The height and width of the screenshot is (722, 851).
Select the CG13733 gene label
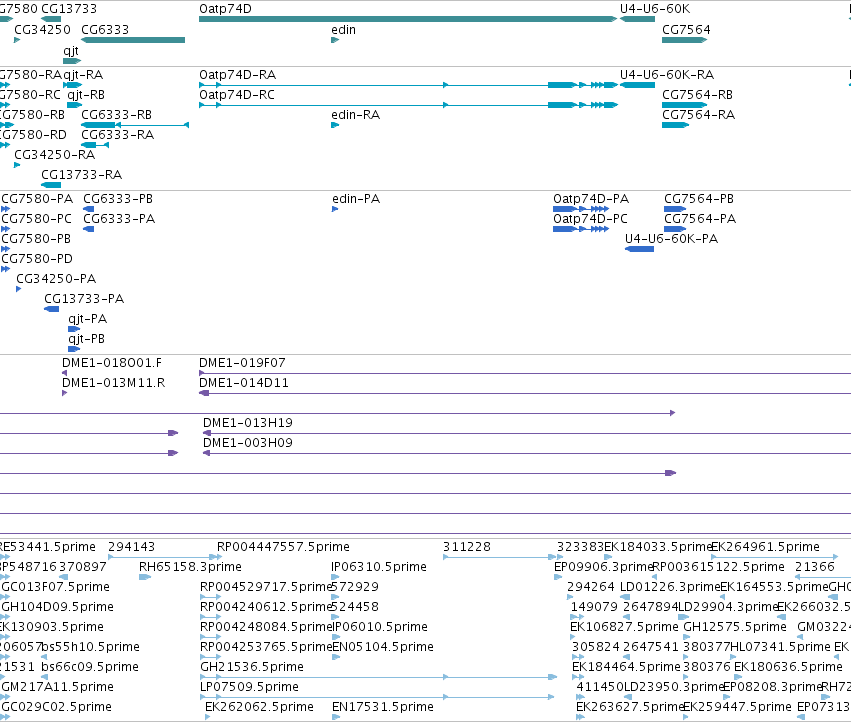[x=69, y=9]
